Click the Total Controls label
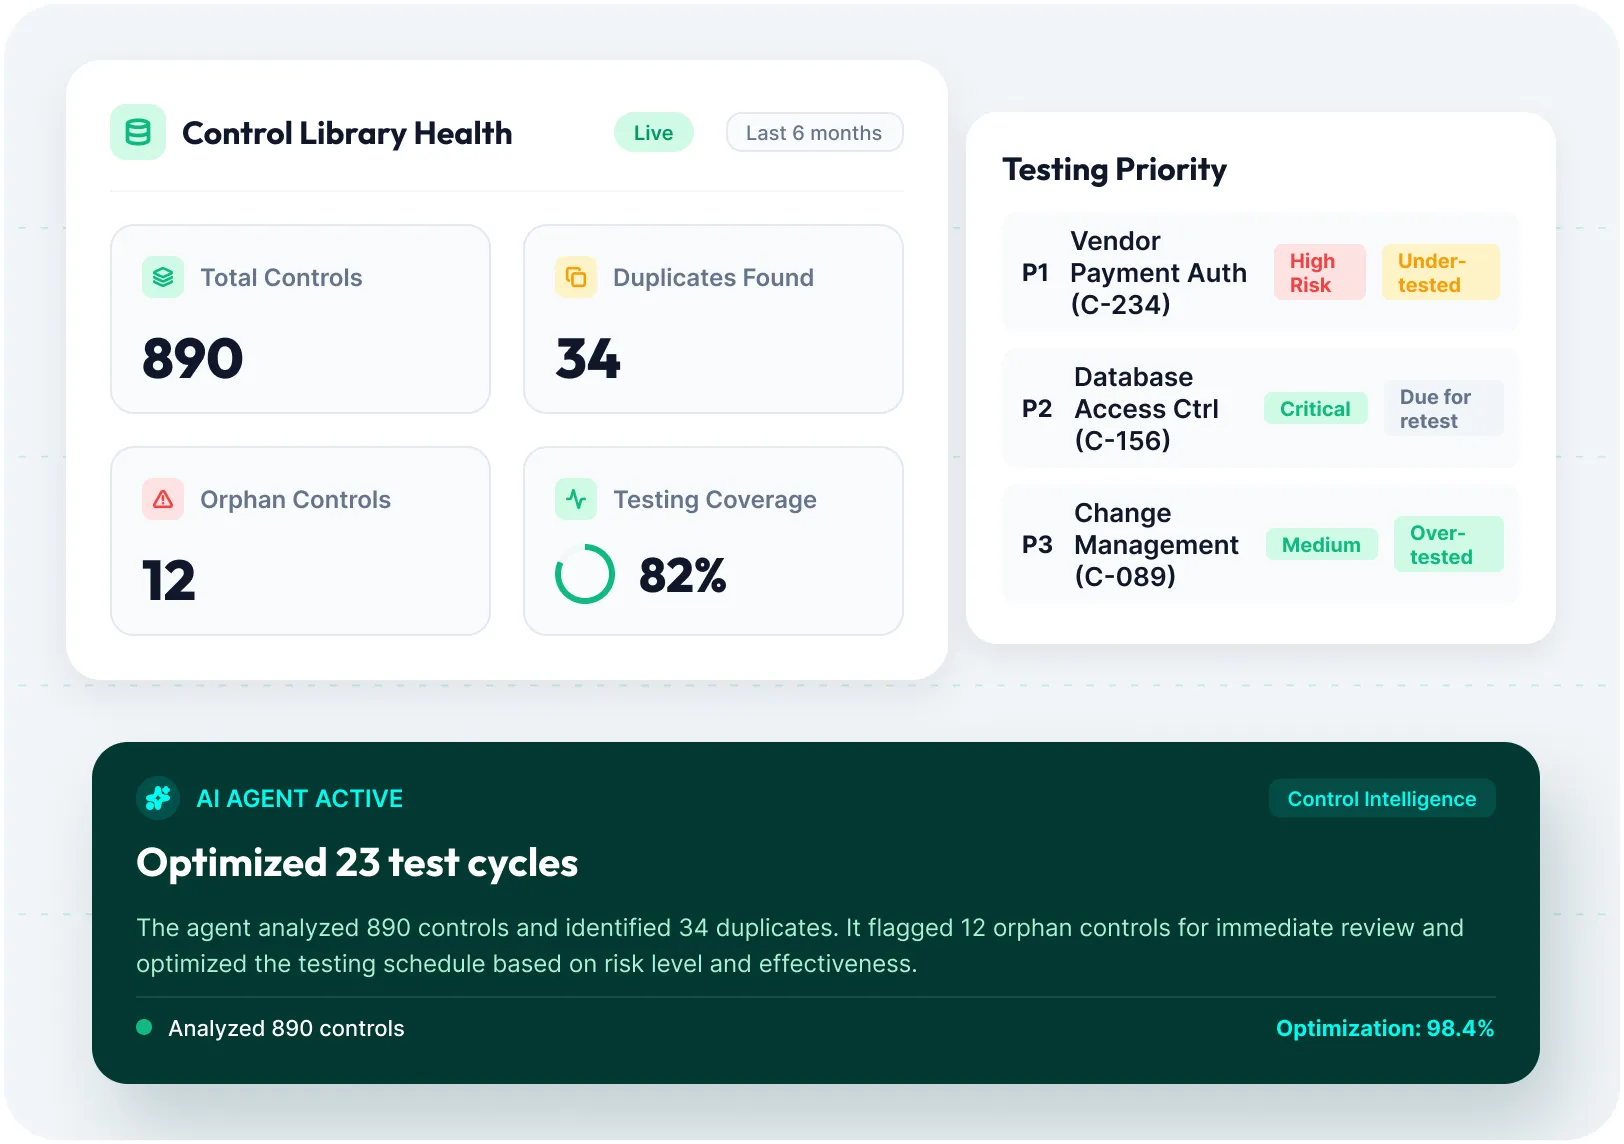Screen dimensions: 1624x1144 tap(281, 277)
